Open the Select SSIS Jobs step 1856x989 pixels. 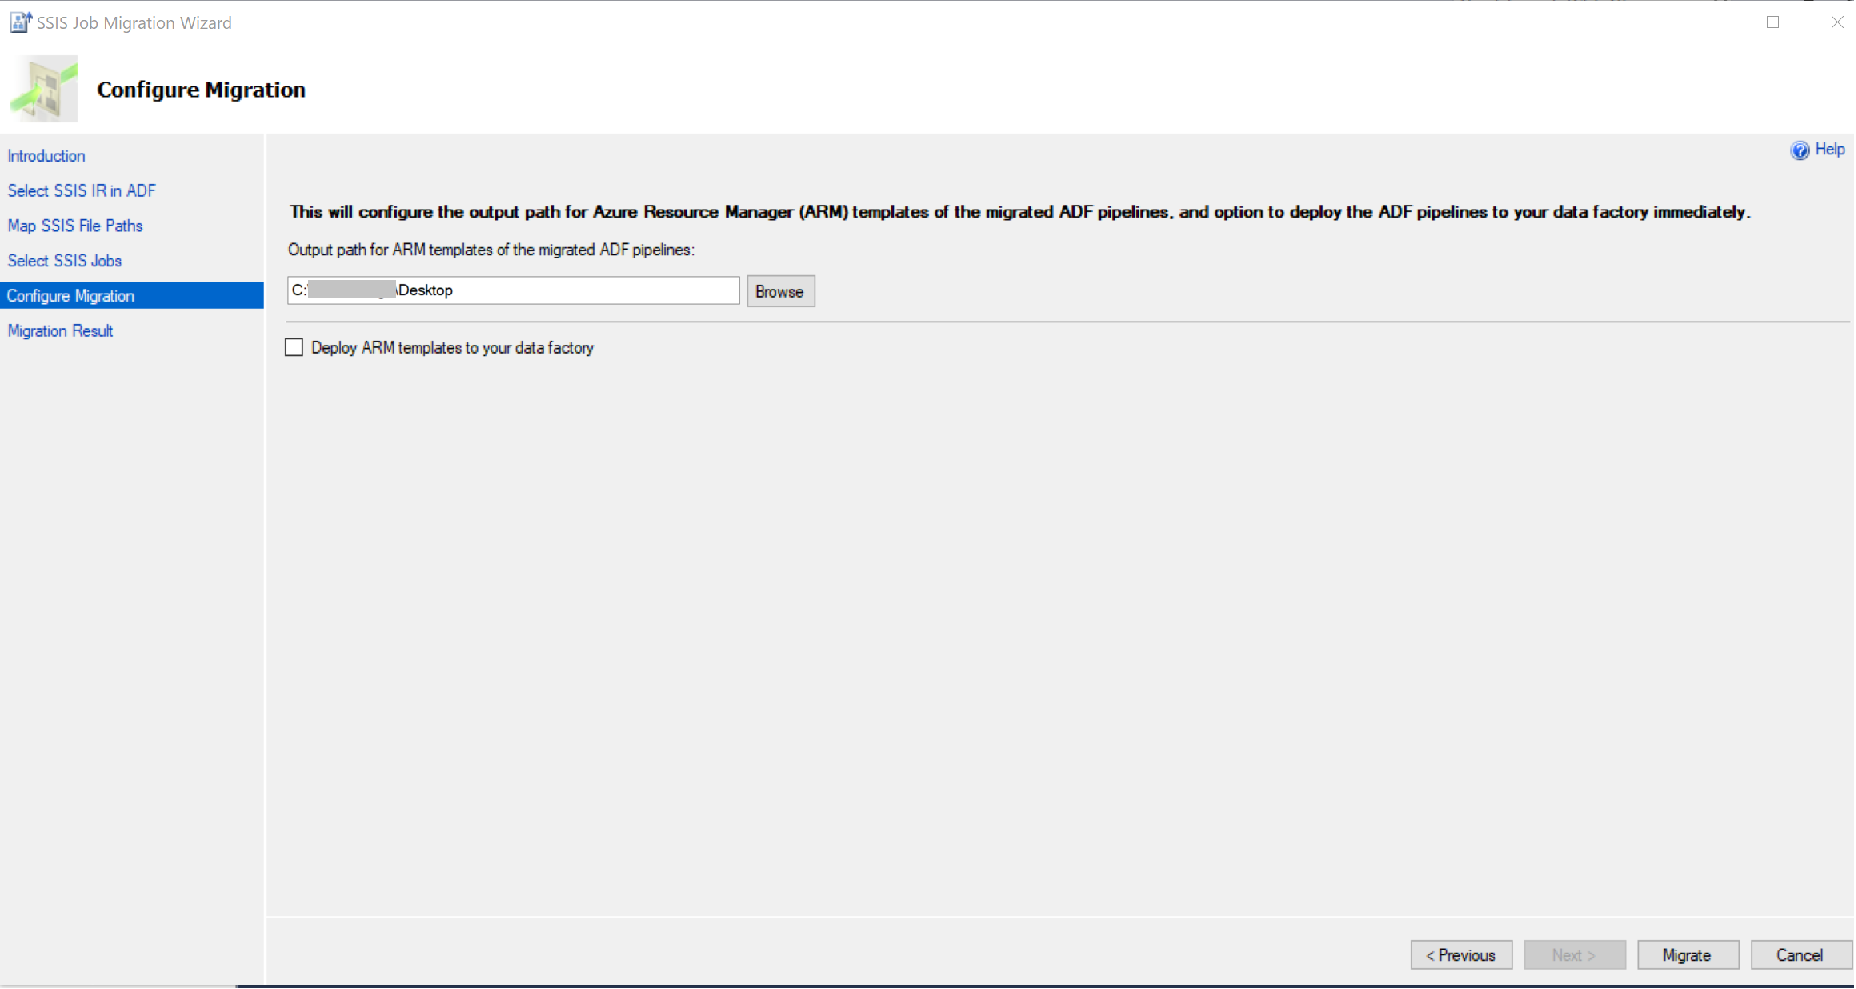click(65, 261)
